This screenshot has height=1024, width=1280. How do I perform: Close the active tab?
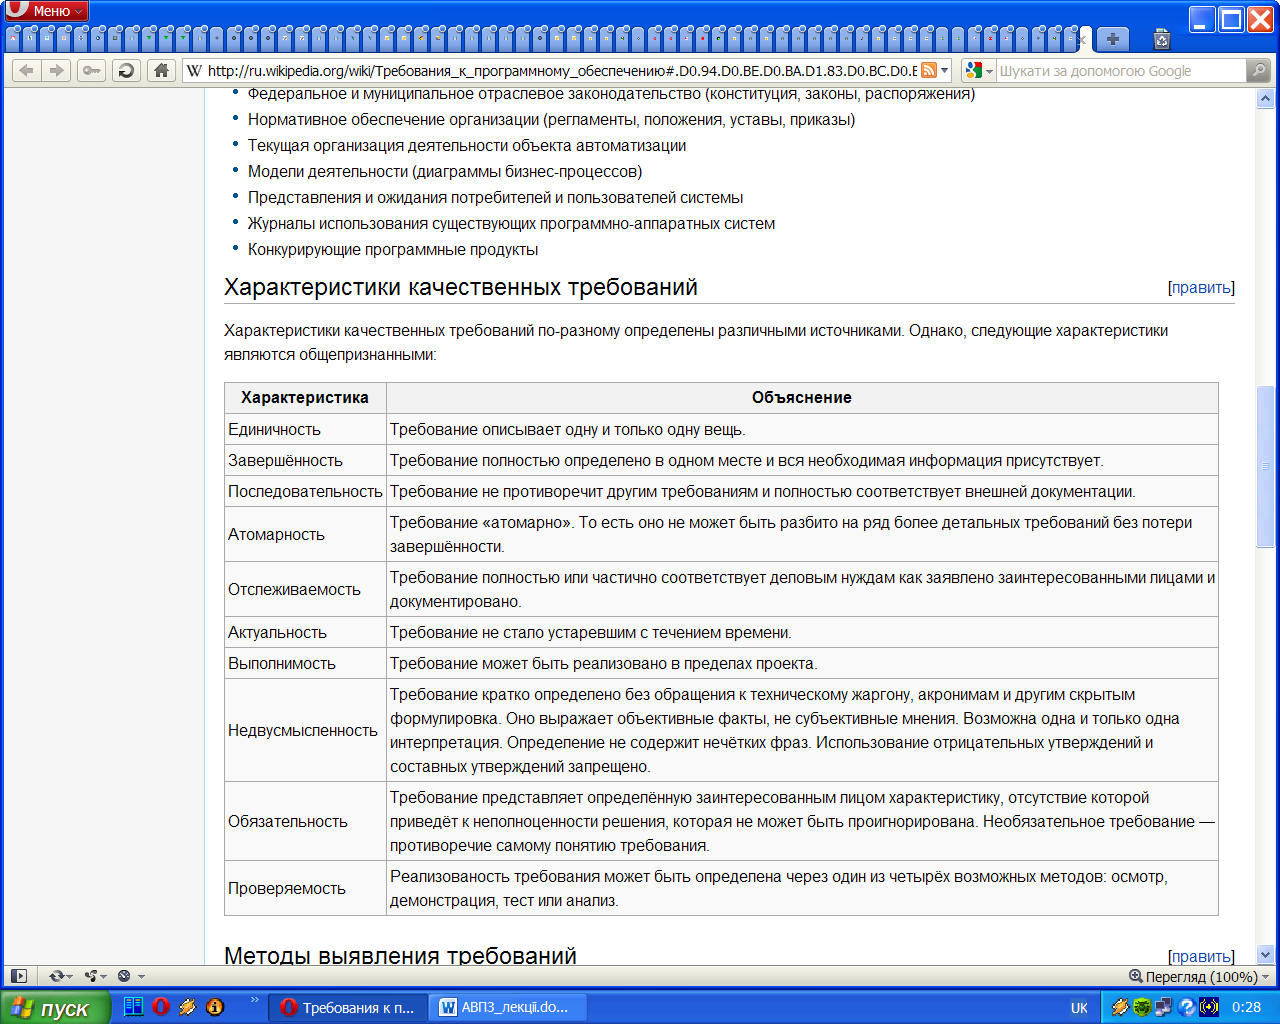[1081, 40]
